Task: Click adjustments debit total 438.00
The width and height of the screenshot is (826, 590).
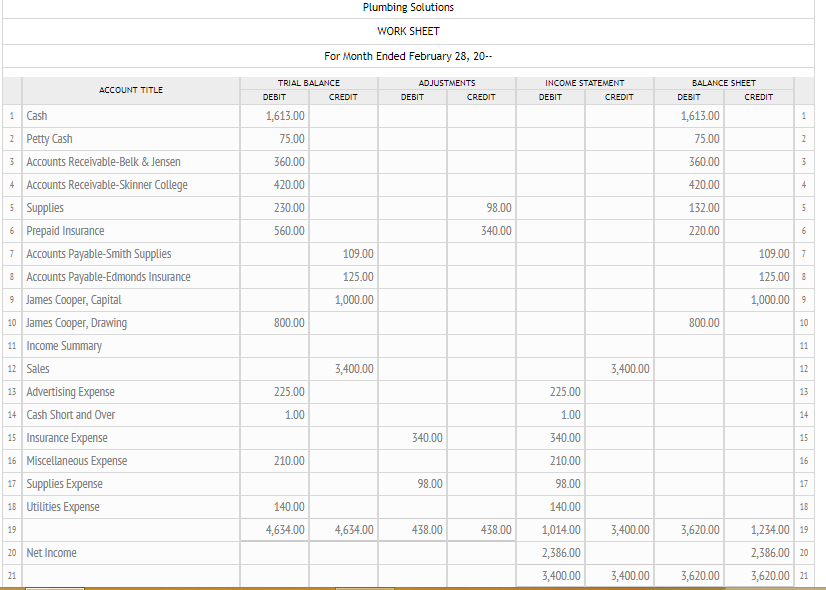Action: (x=412, y=530)
